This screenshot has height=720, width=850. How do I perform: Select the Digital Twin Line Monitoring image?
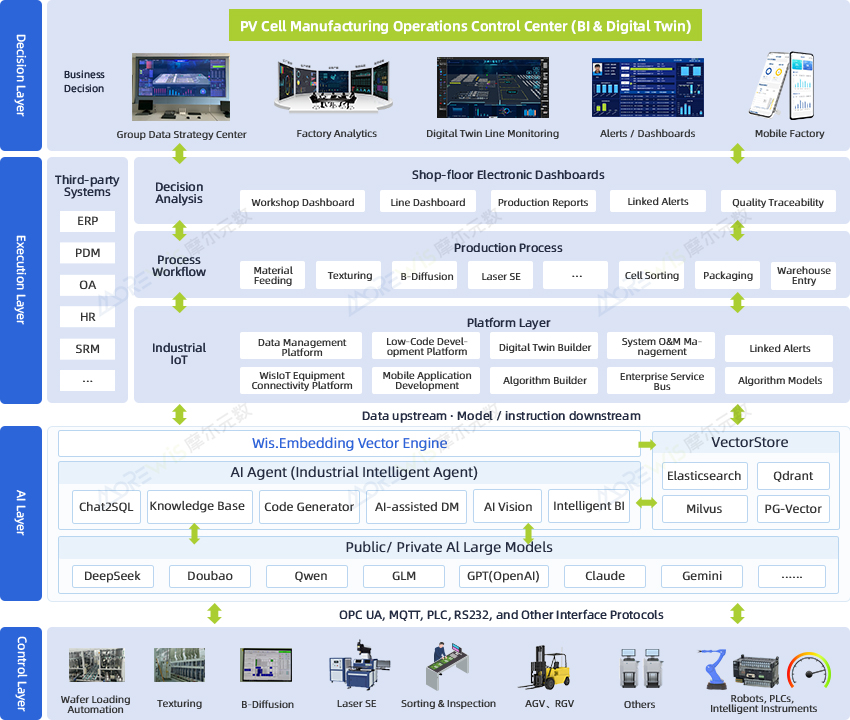point(493,87)
